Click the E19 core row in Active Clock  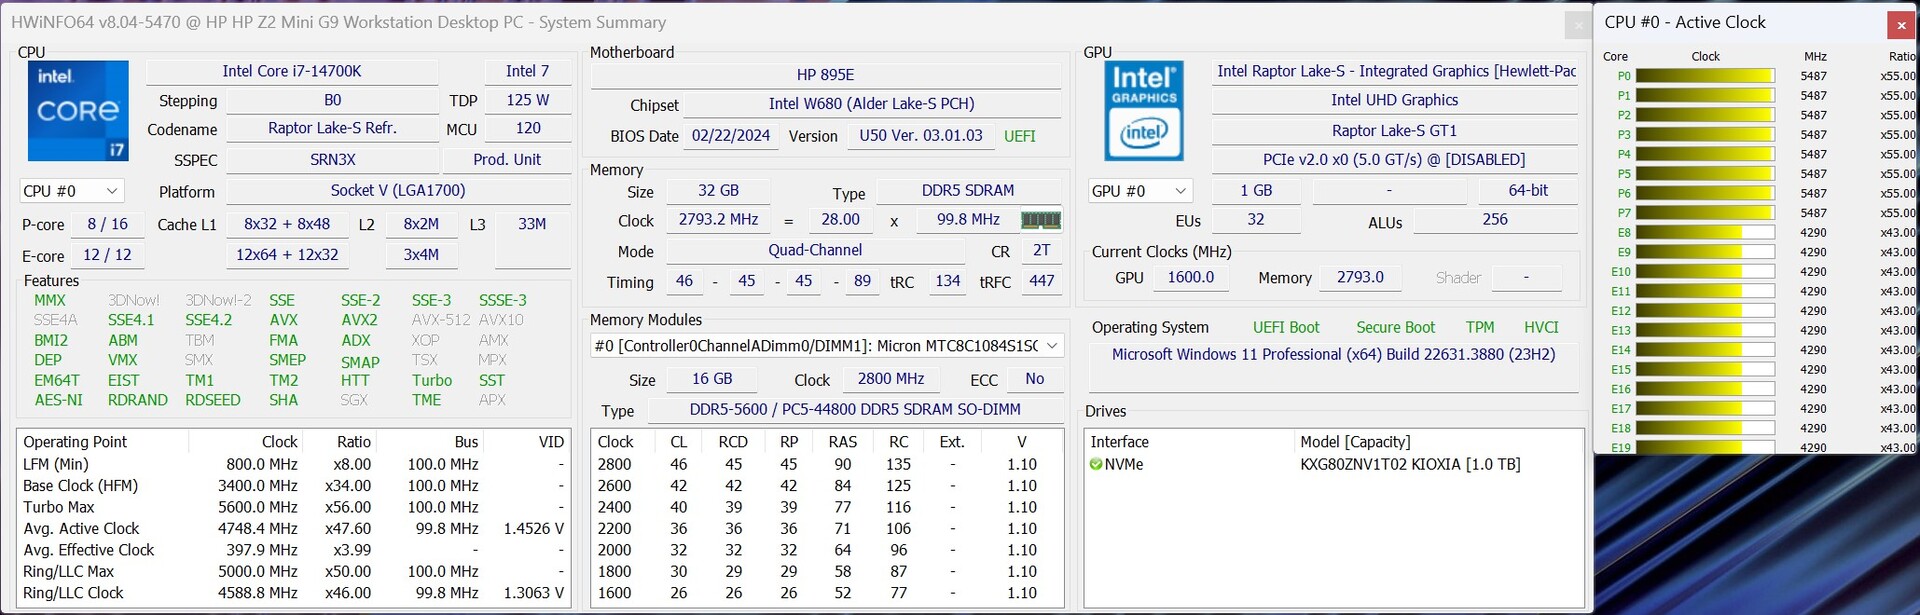1760,447
